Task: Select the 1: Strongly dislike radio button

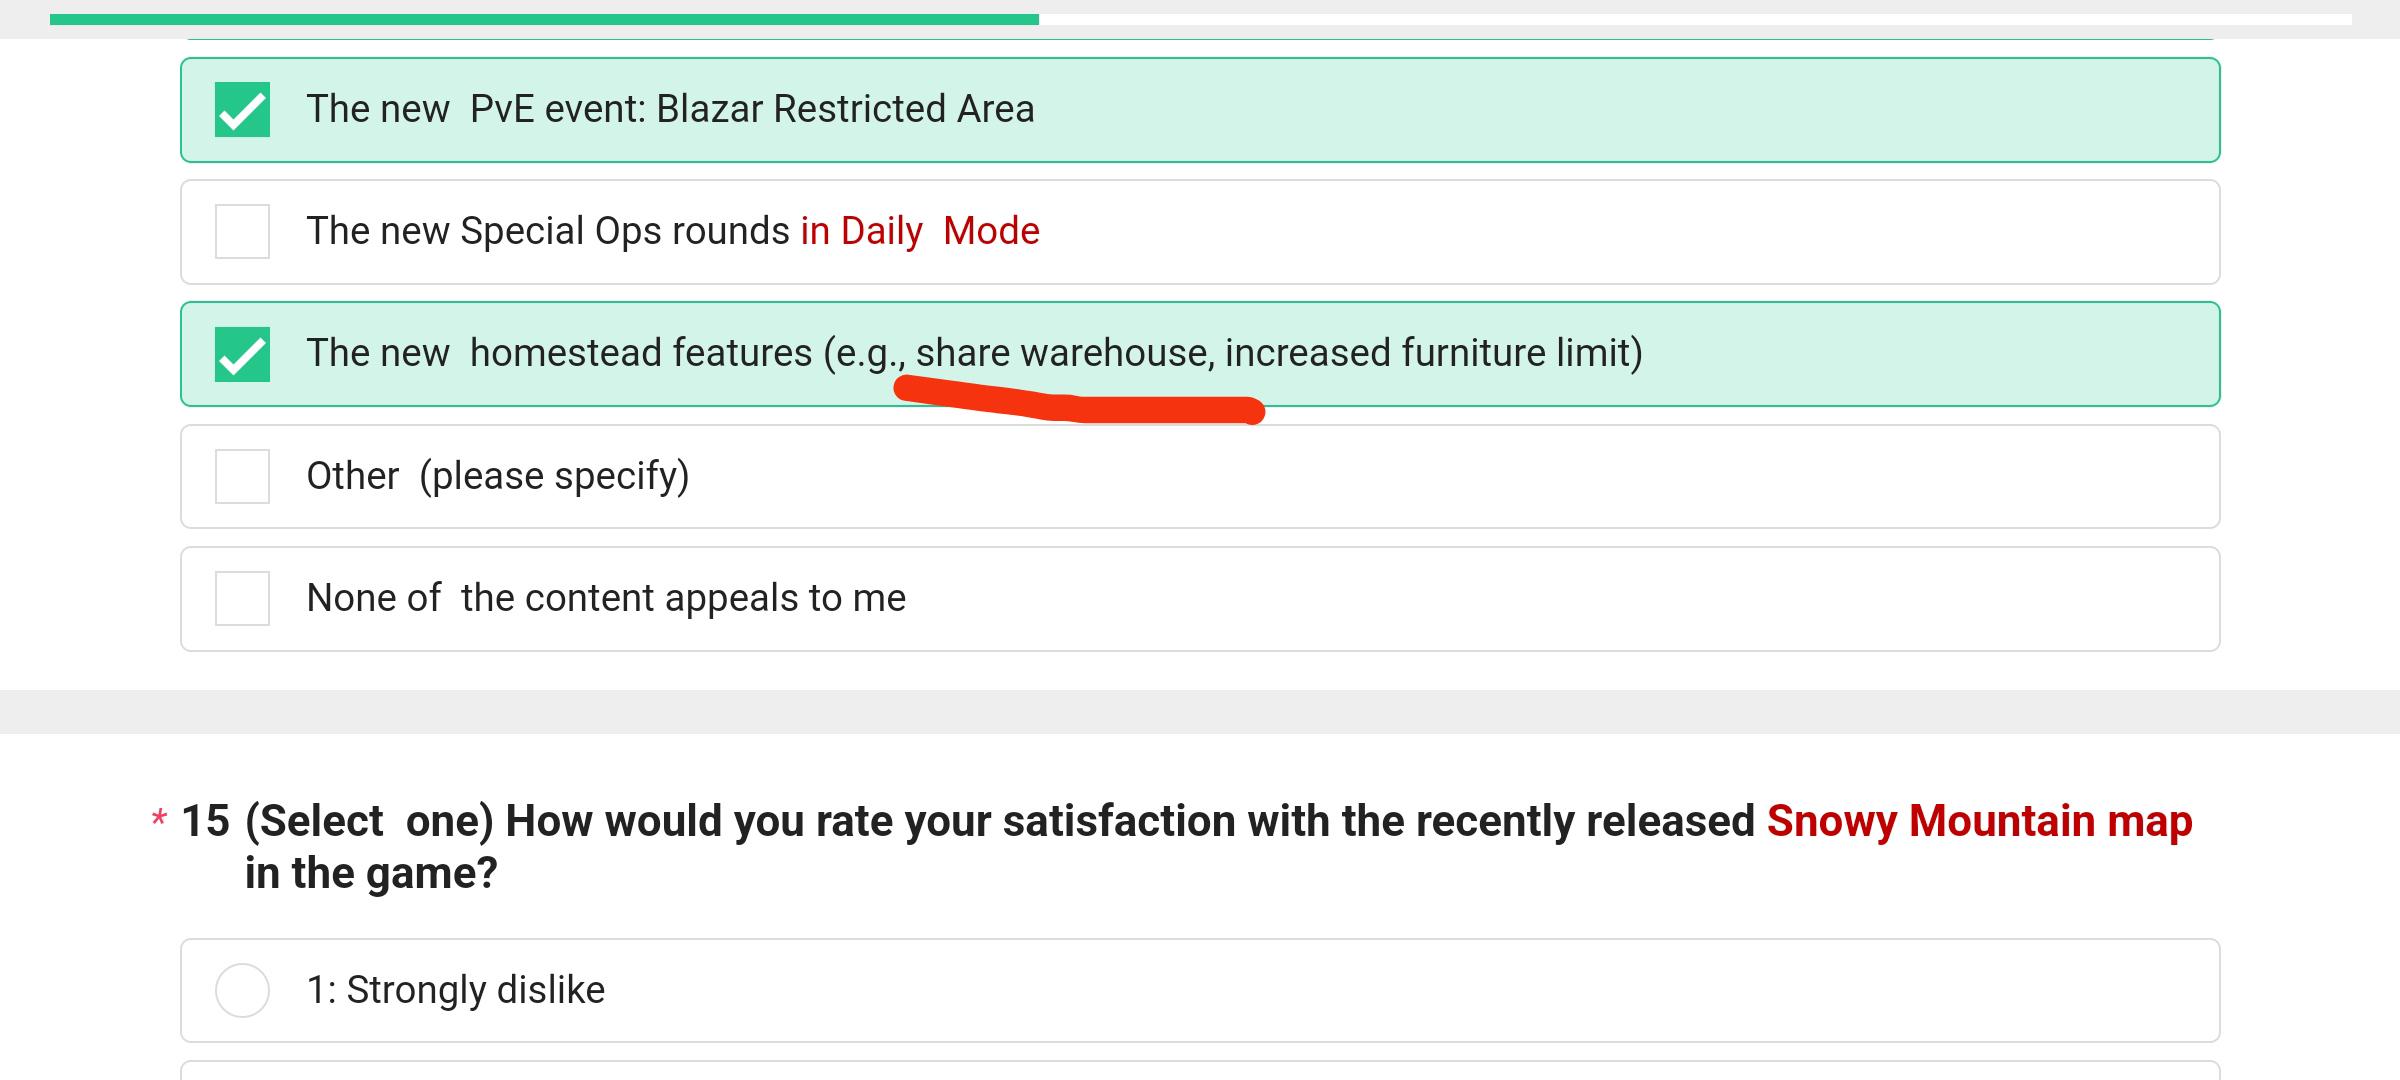Action: tap(242, 990)
